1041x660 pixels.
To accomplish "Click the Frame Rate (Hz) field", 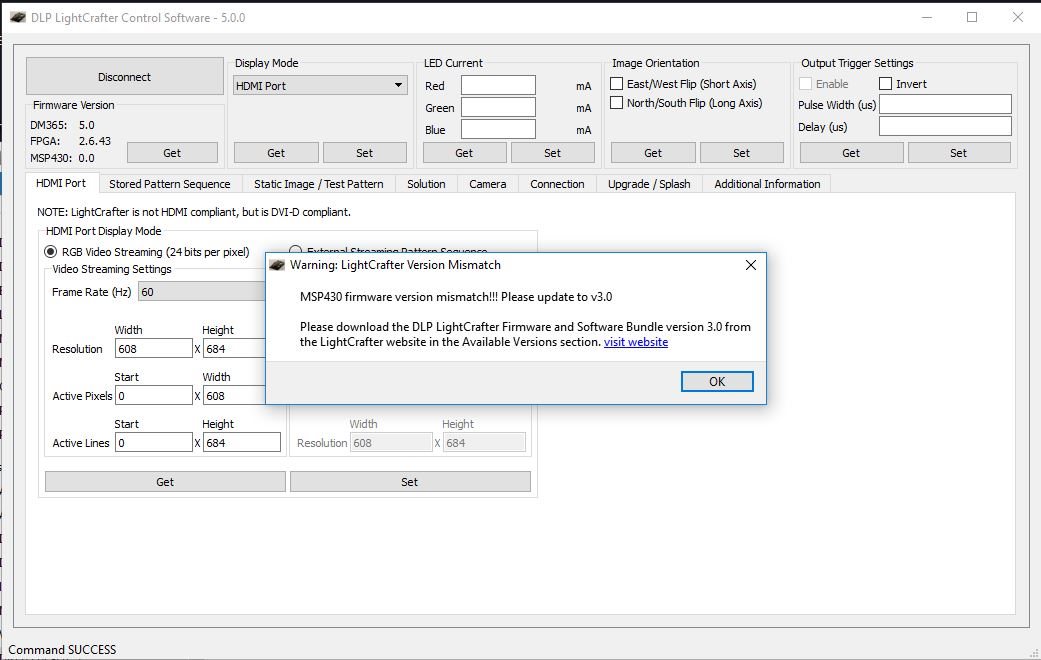I will tap(201, 291).
